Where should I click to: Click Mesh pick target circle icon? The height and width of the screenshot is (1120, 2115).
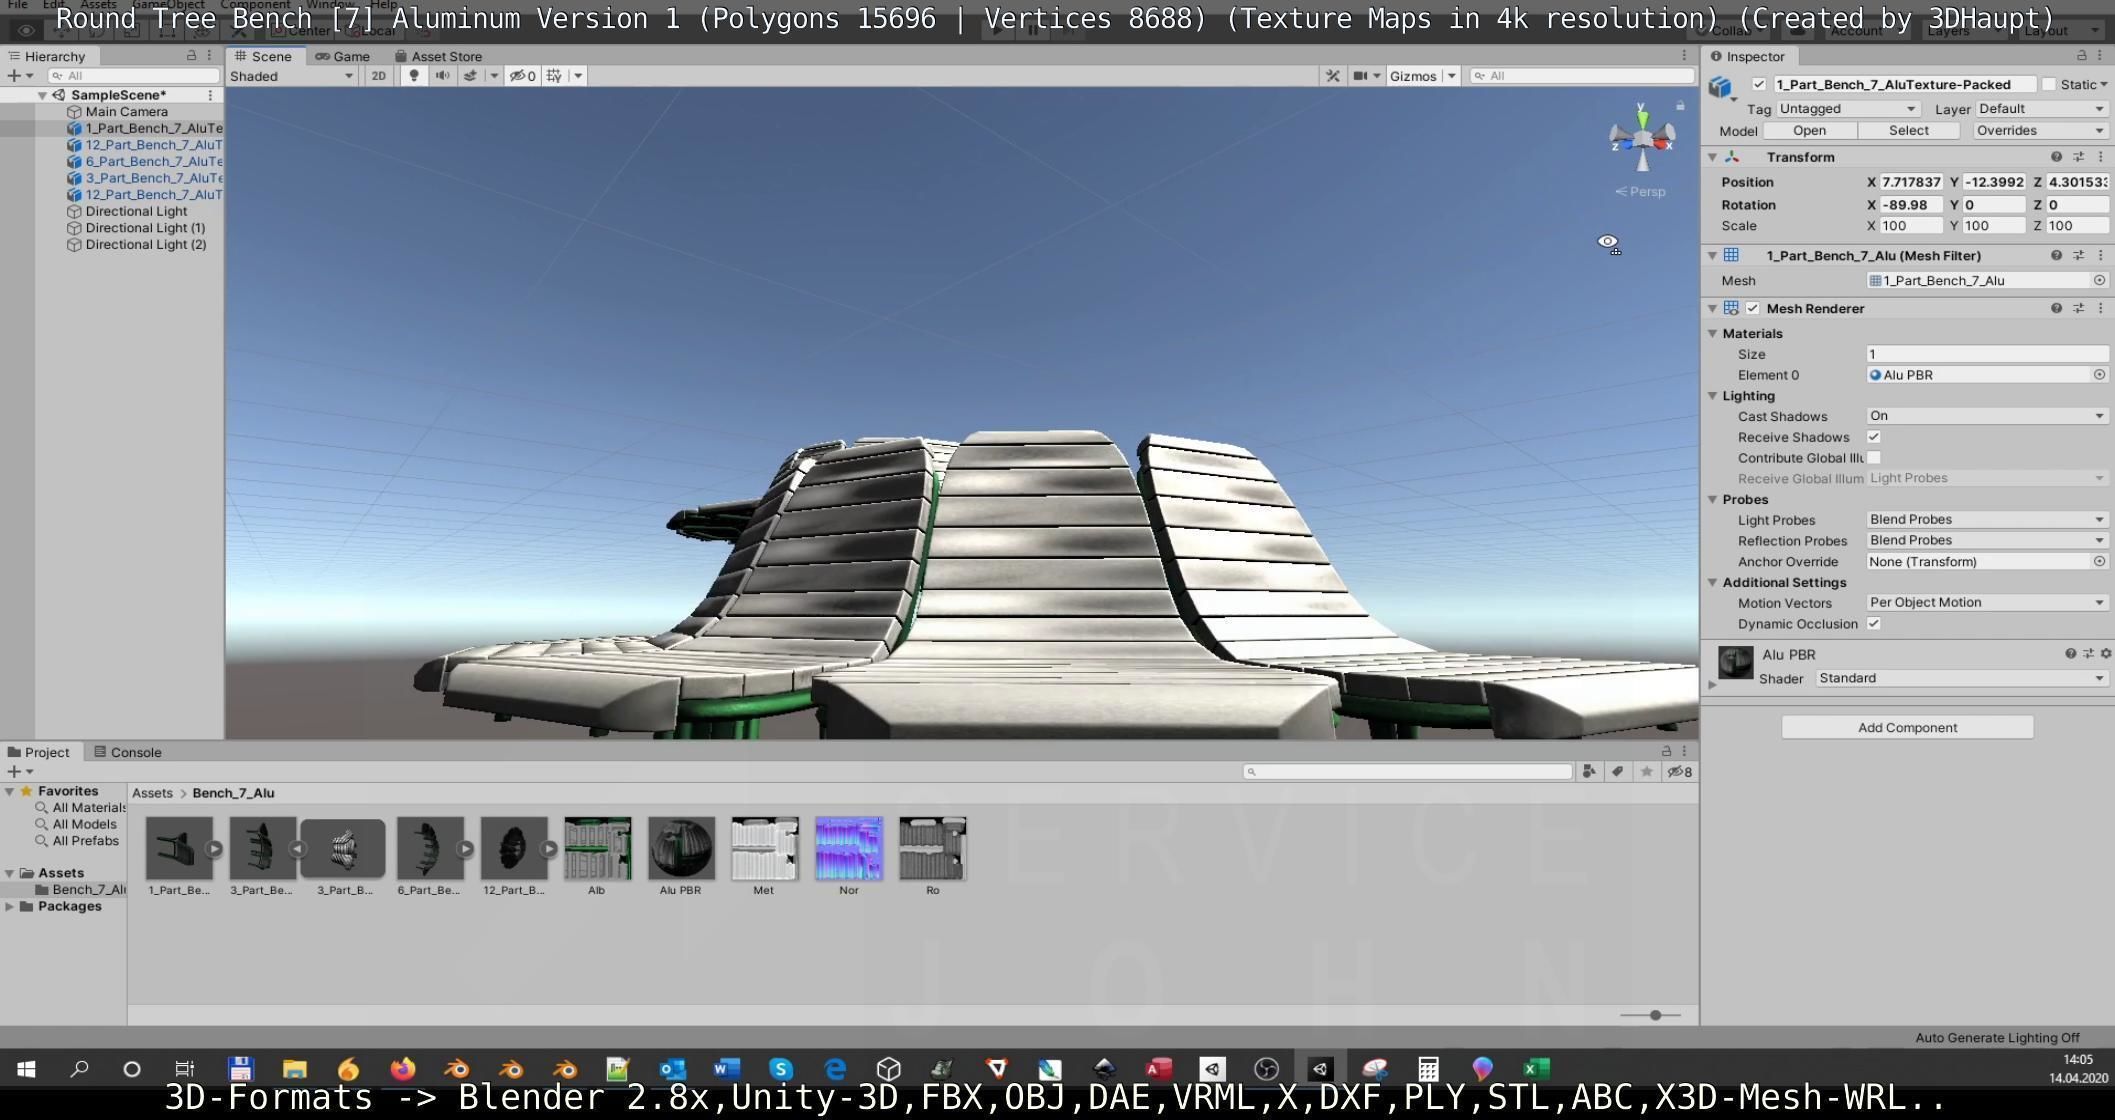point(2099,281)
